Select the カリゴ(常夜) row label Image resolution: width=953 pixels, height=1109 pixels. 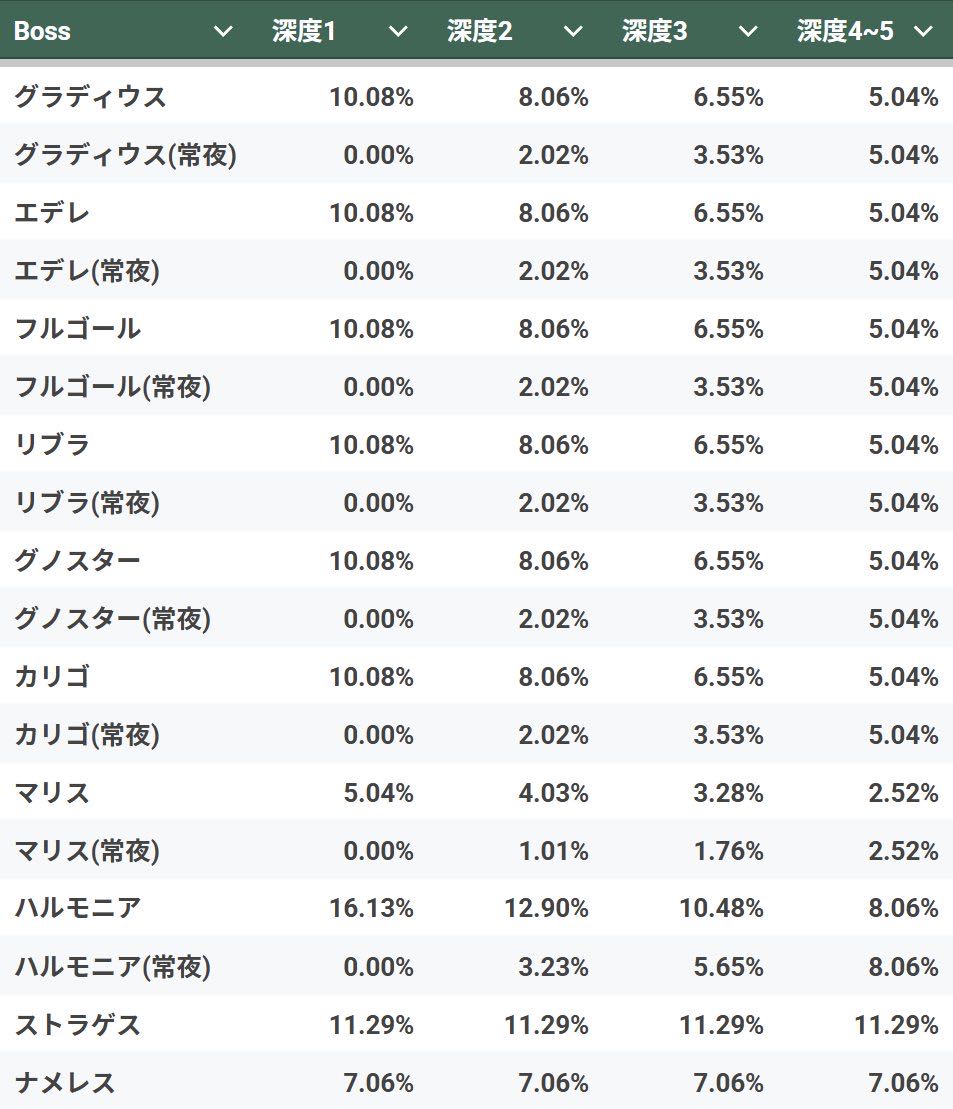(87, 735)
